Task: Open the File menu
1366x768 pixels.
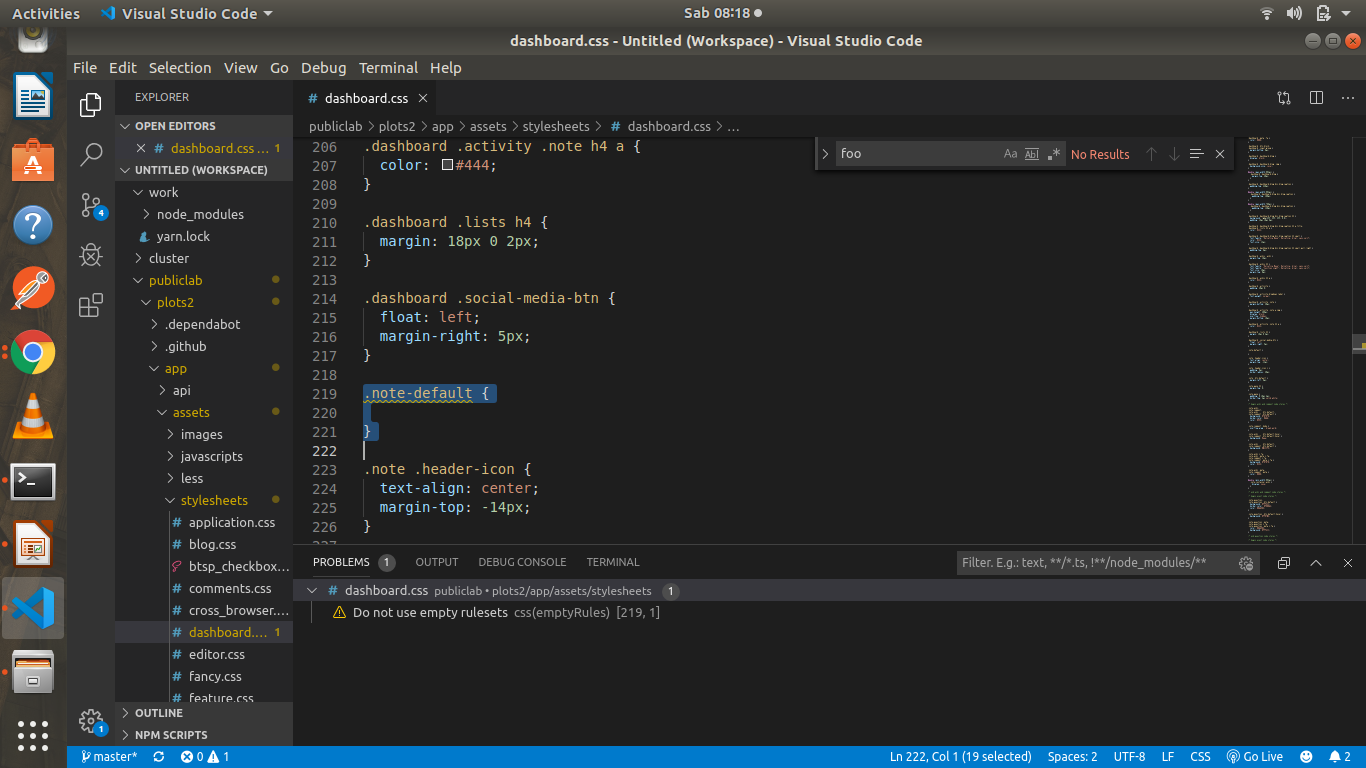Action: (x=85, y=68)
